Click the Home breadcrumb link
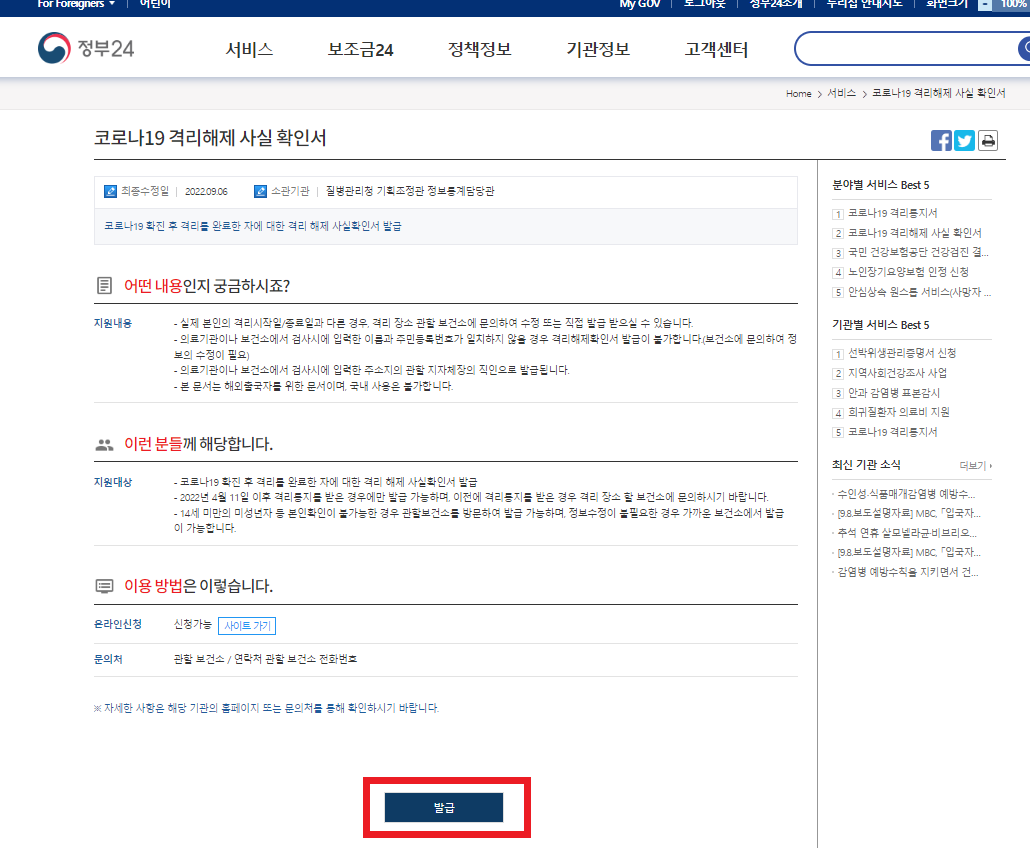Screen dimensions: 1030x848 [x=798, y=93]
